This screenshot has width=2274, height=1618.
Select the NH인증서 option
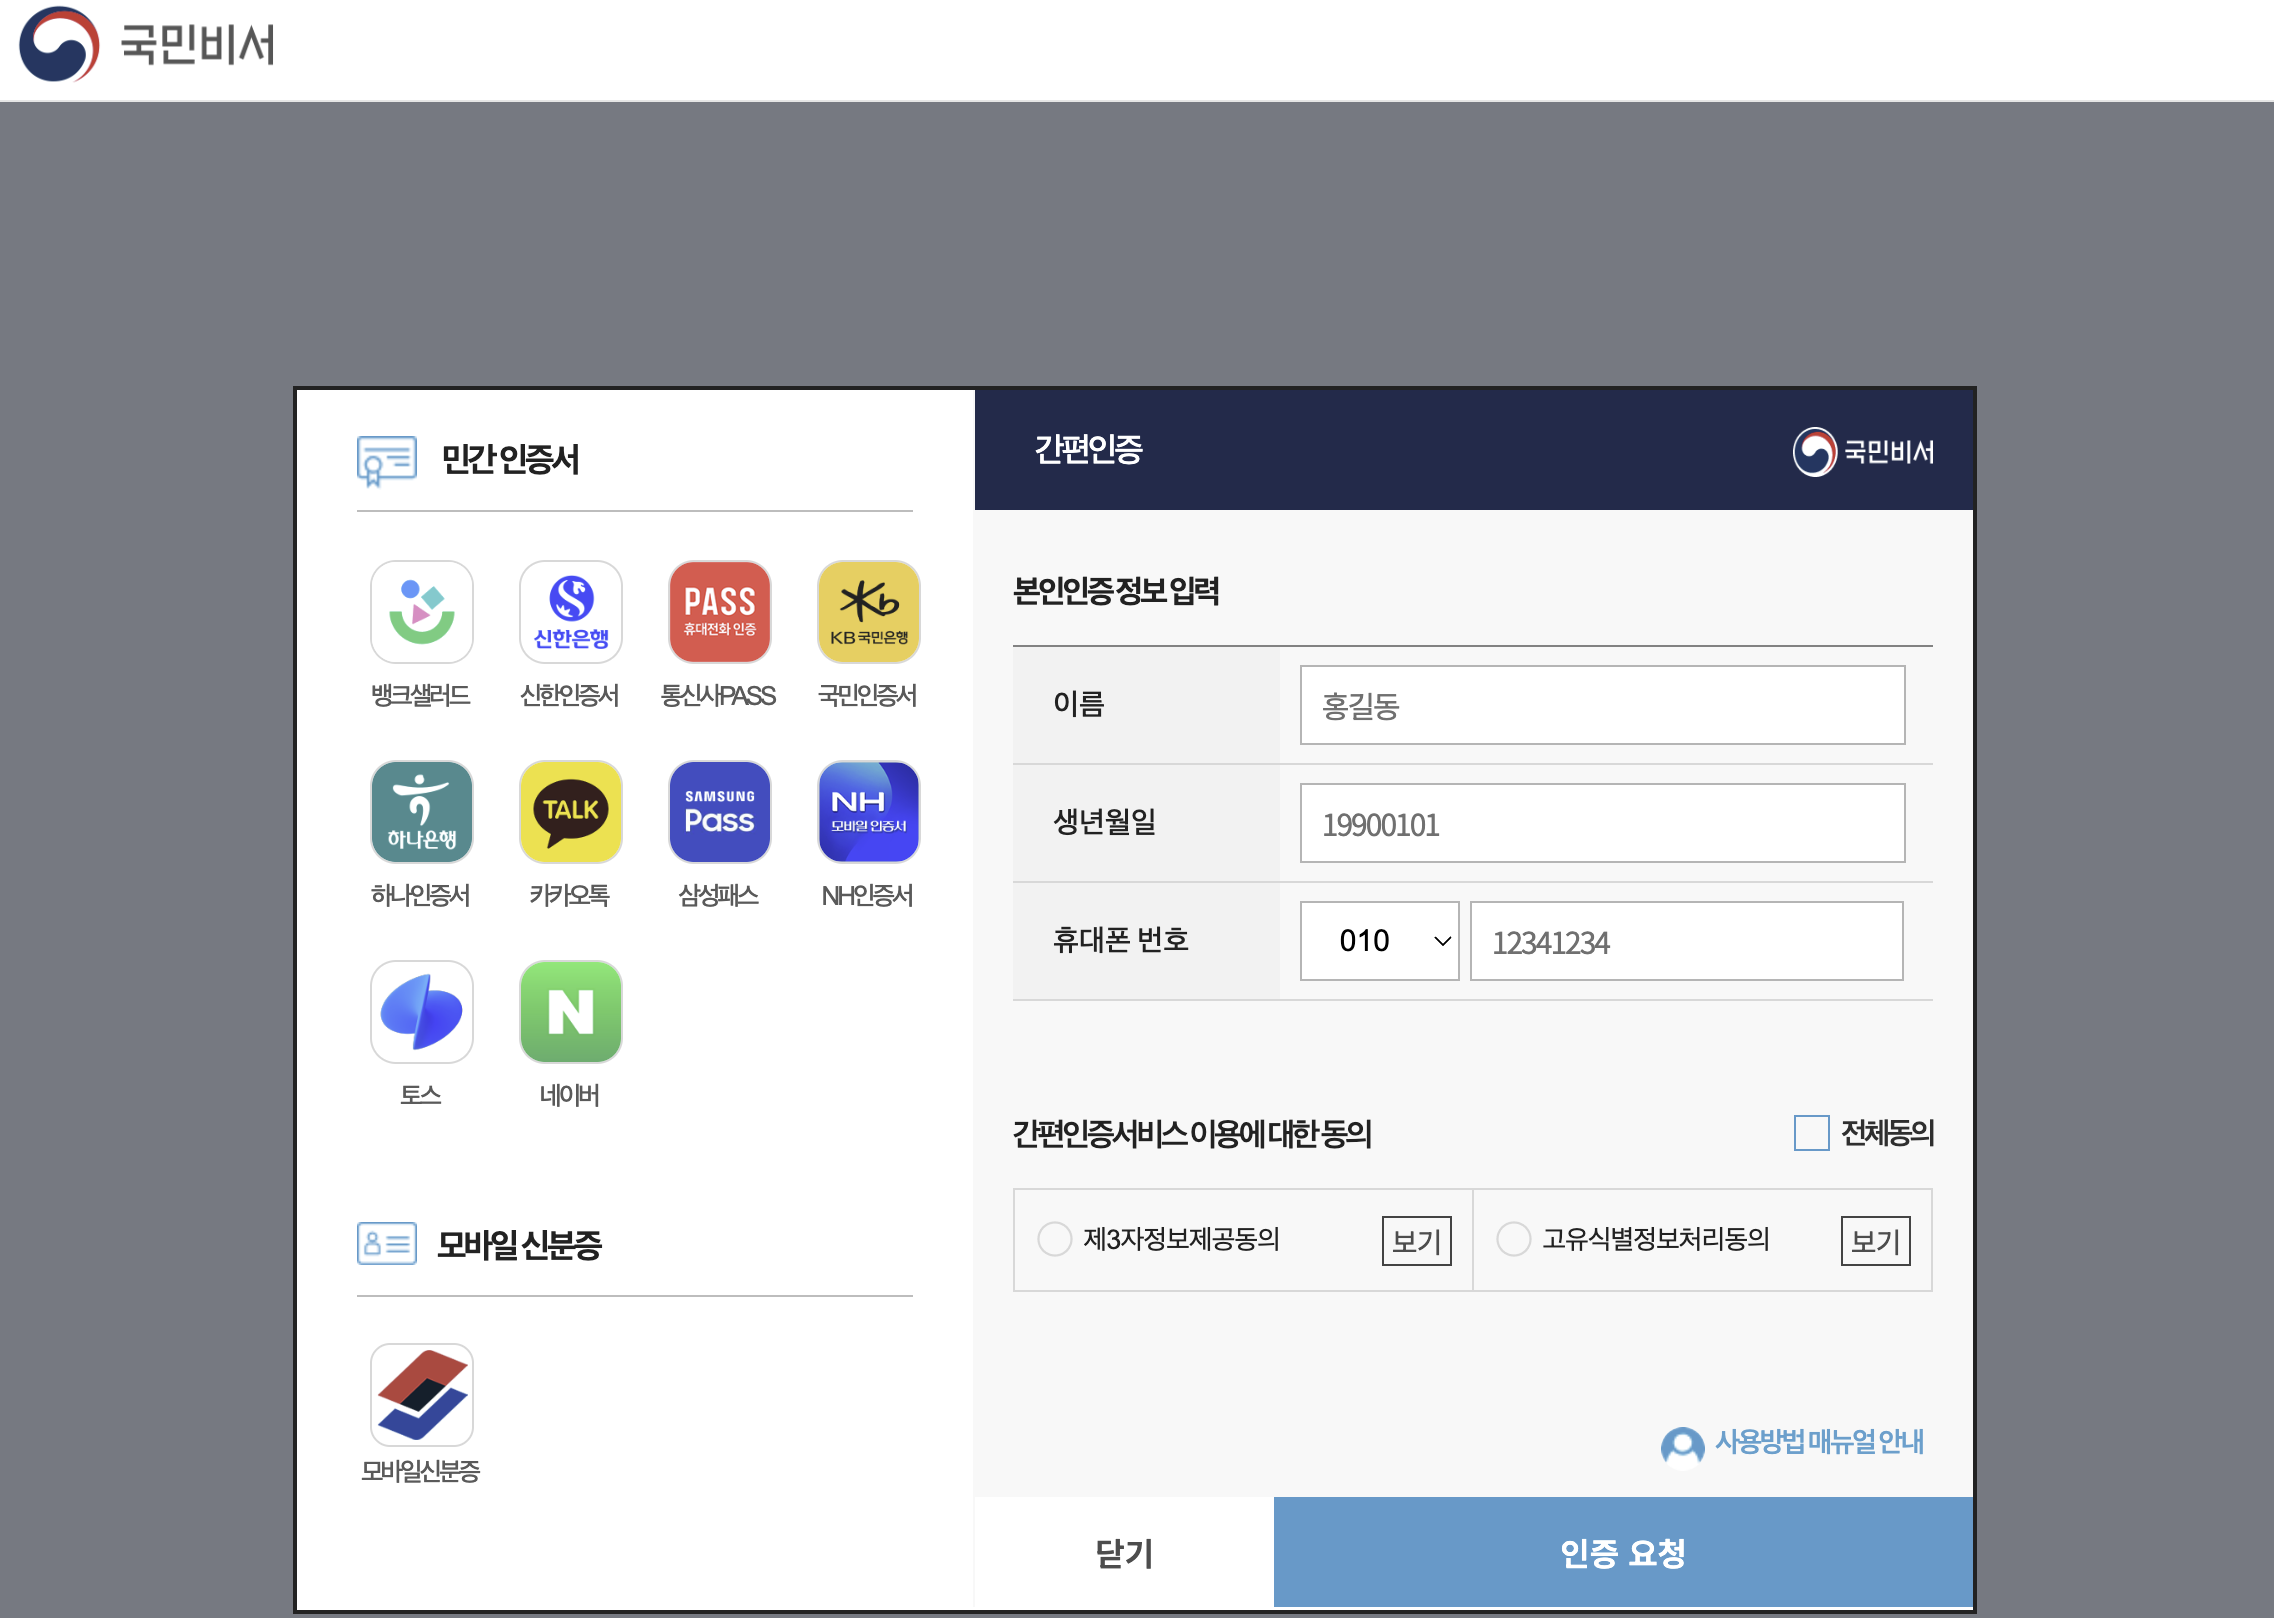867,812
